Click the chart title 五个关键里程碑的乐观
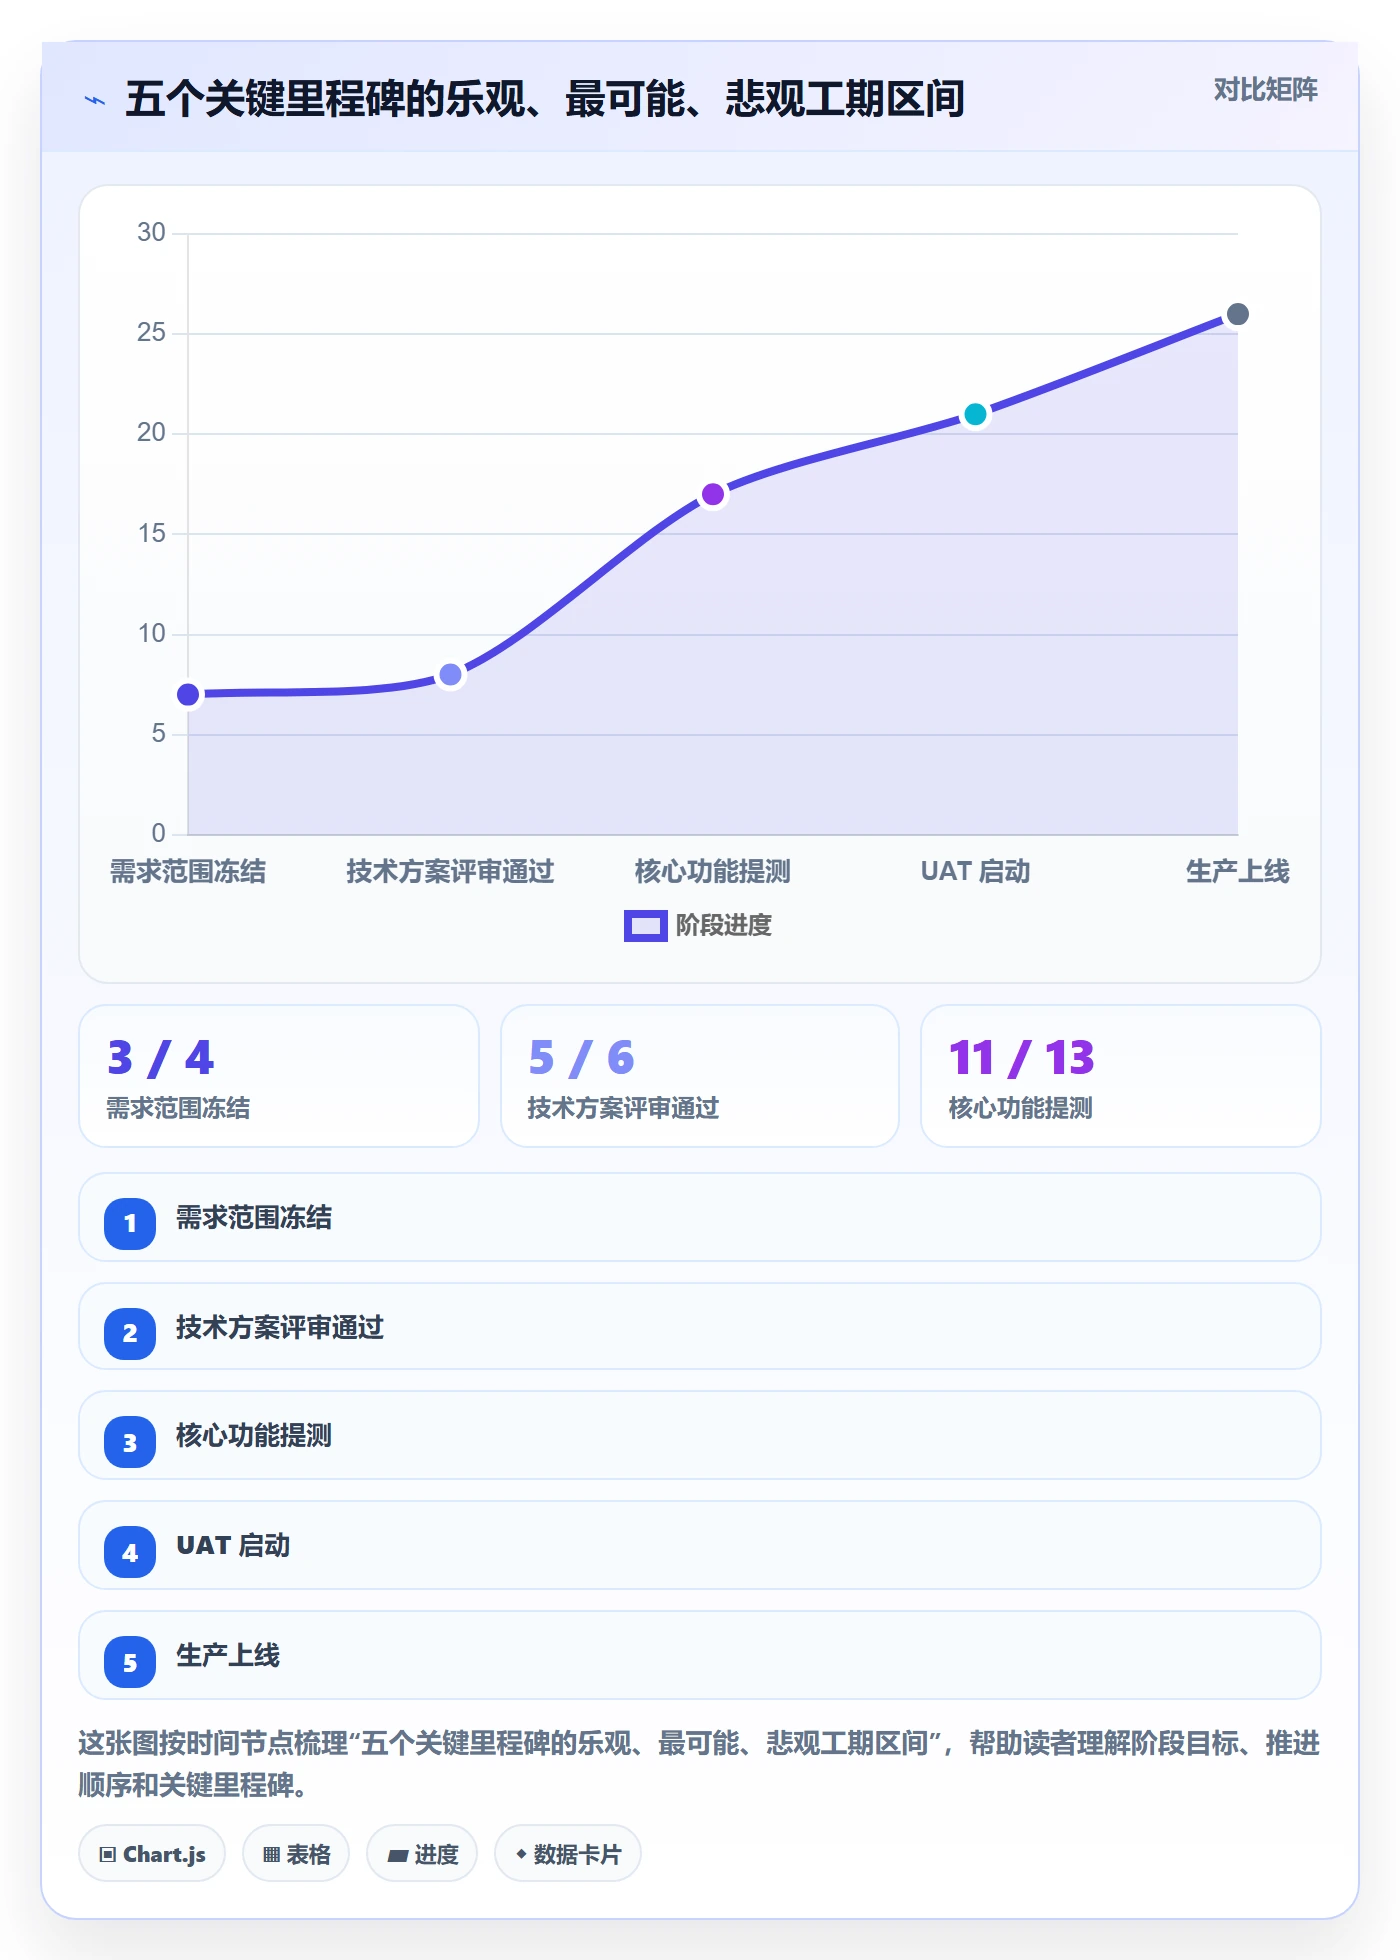Viewport: 1400px width, 1960px height. coord(545,99)
